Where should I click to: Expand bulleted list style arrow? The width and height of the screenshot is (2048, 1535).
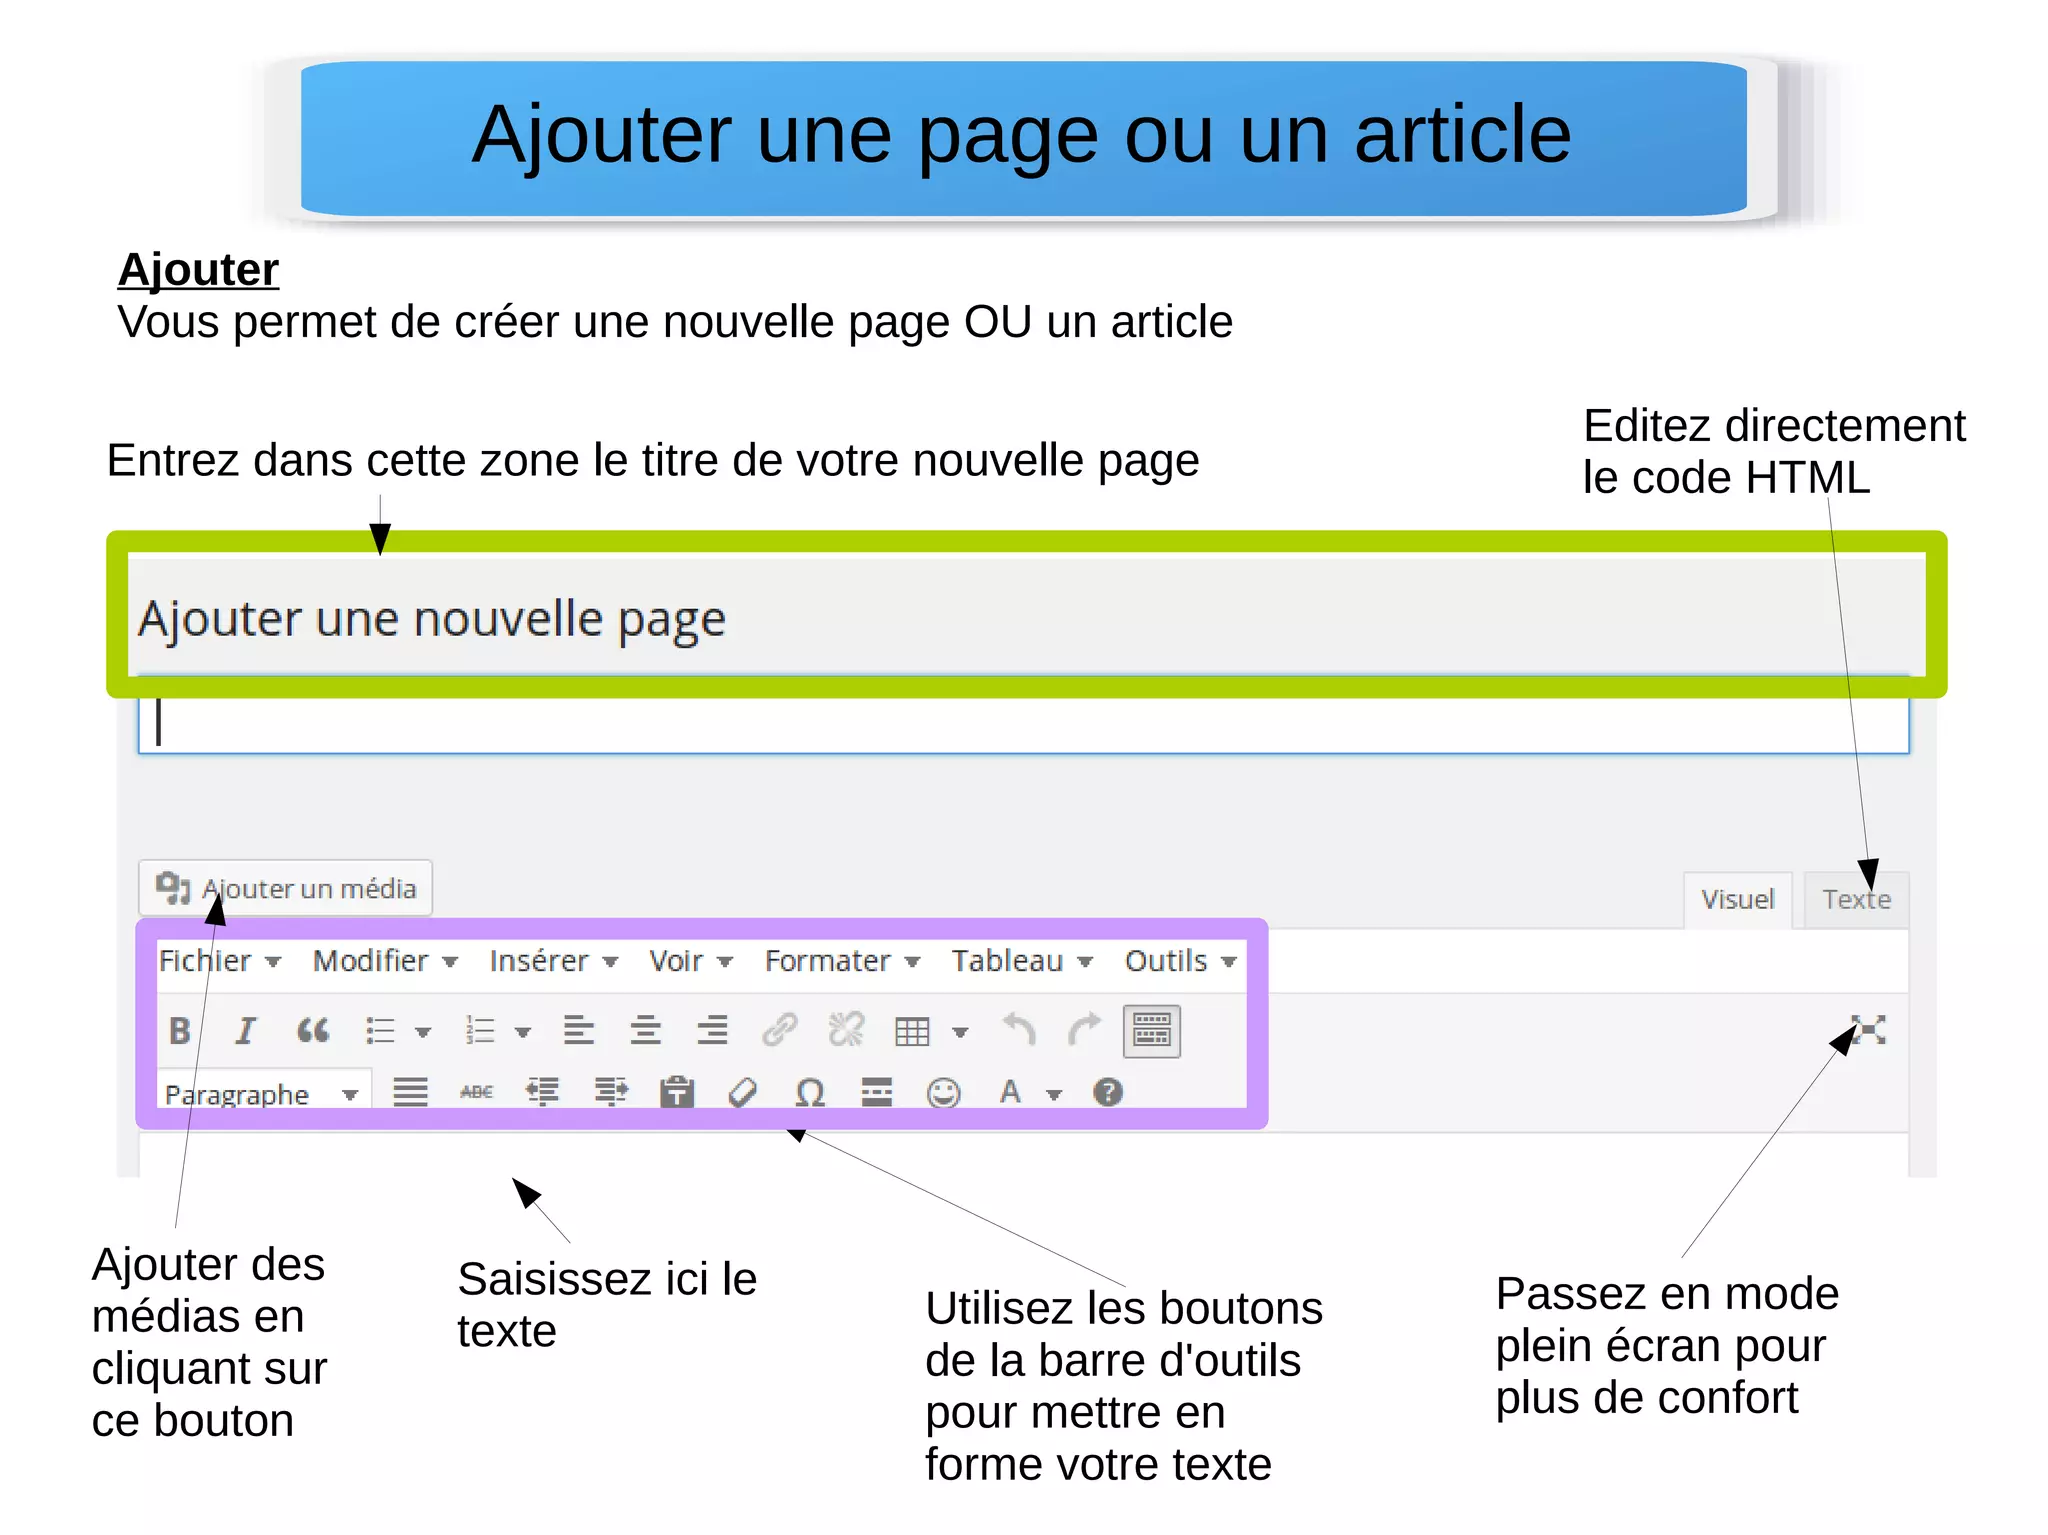[423, 1032]
